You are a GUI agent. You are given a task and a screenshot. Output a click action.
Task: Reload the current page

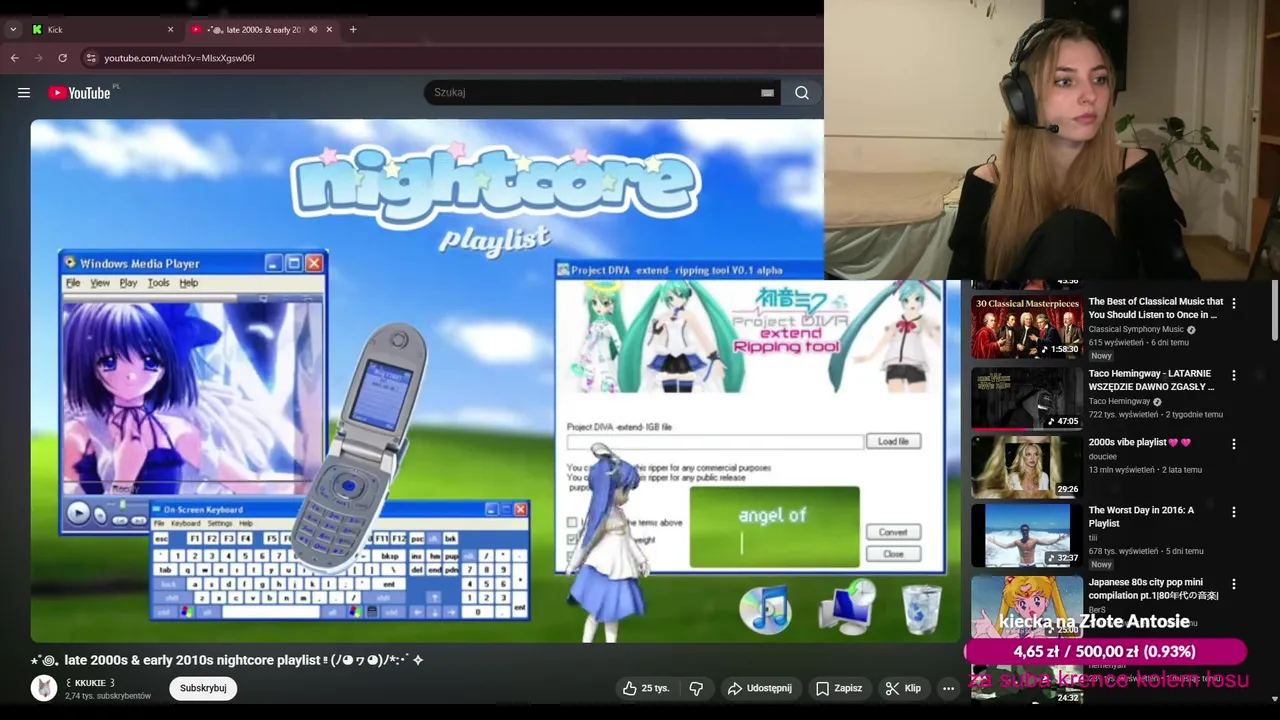pos(63,58)
